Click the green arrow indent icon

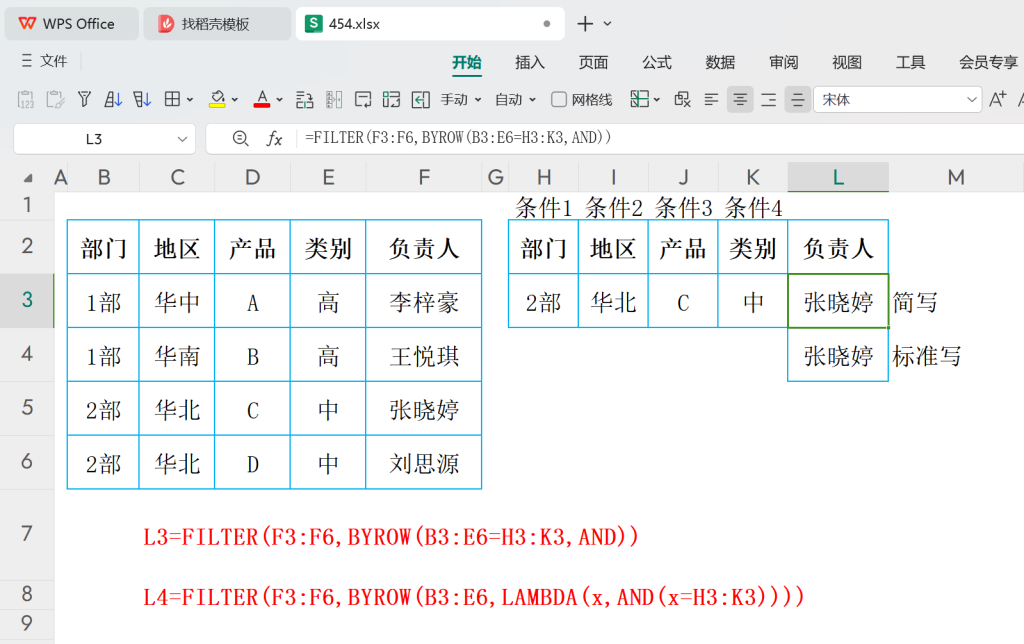click(421, 99)
